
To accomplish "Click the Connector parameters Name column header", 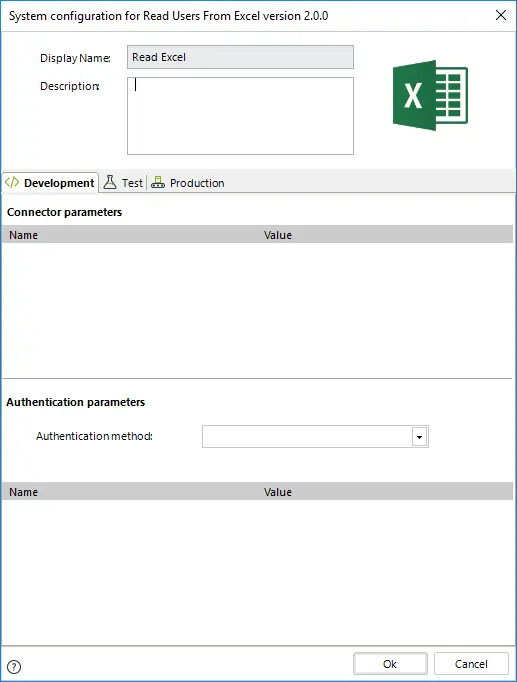I will [23, 235].
